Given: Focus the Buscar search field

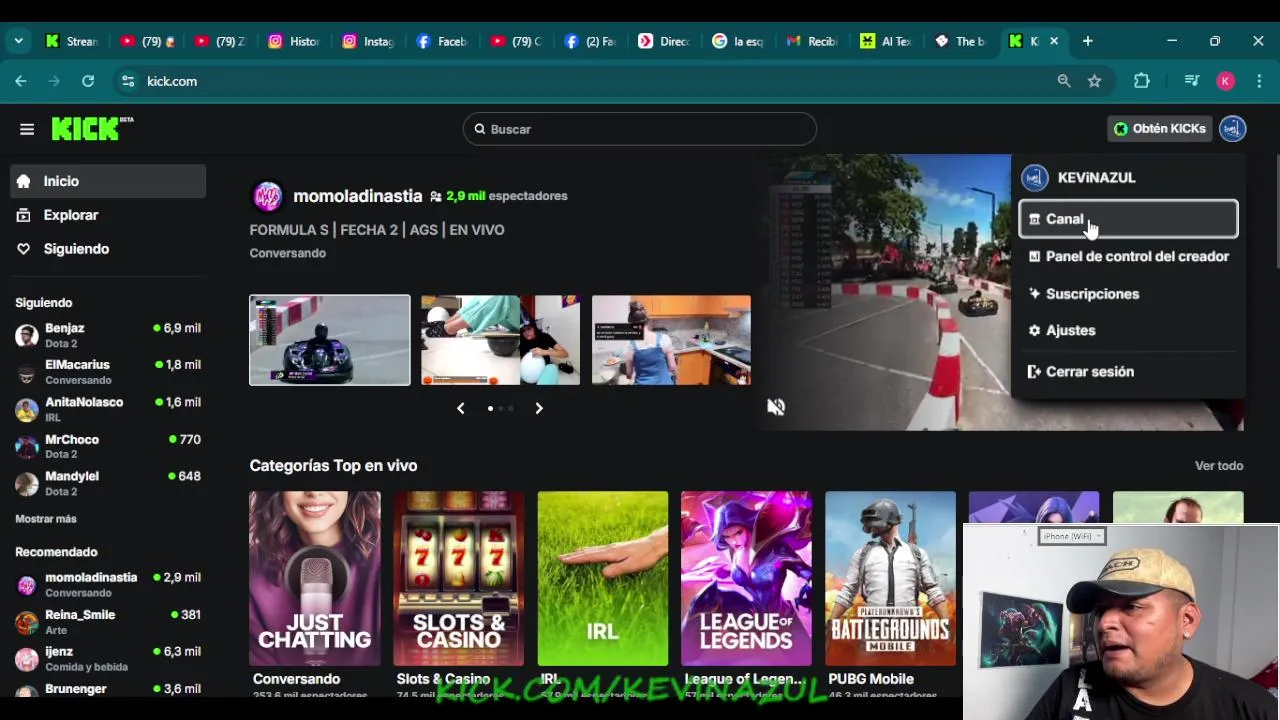Looking at the screenshot, I should (x=640, y=129).
